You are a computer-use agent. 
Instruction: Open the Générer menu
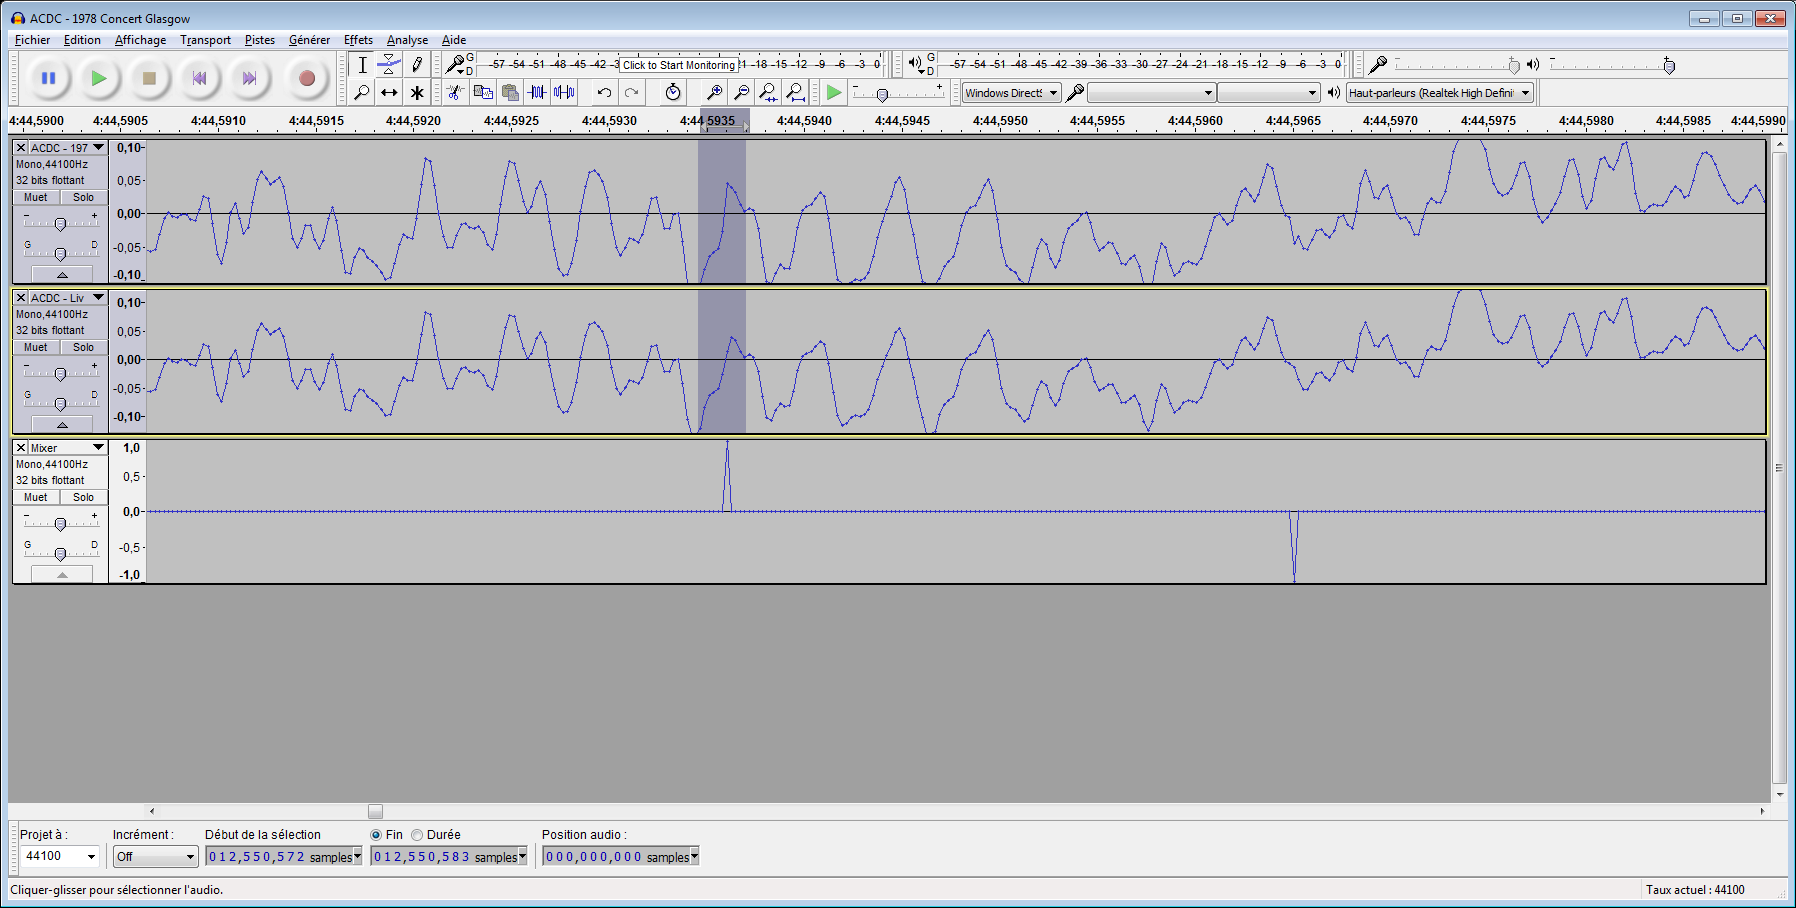click(x=309, y=40)
